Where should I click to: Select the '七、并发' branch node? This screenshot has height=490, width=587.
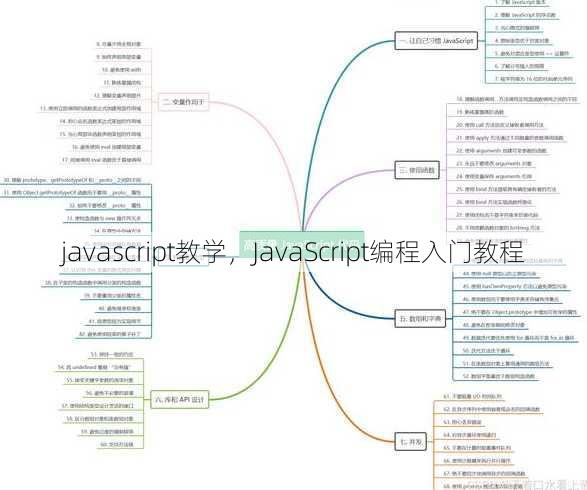coord(411,442)
